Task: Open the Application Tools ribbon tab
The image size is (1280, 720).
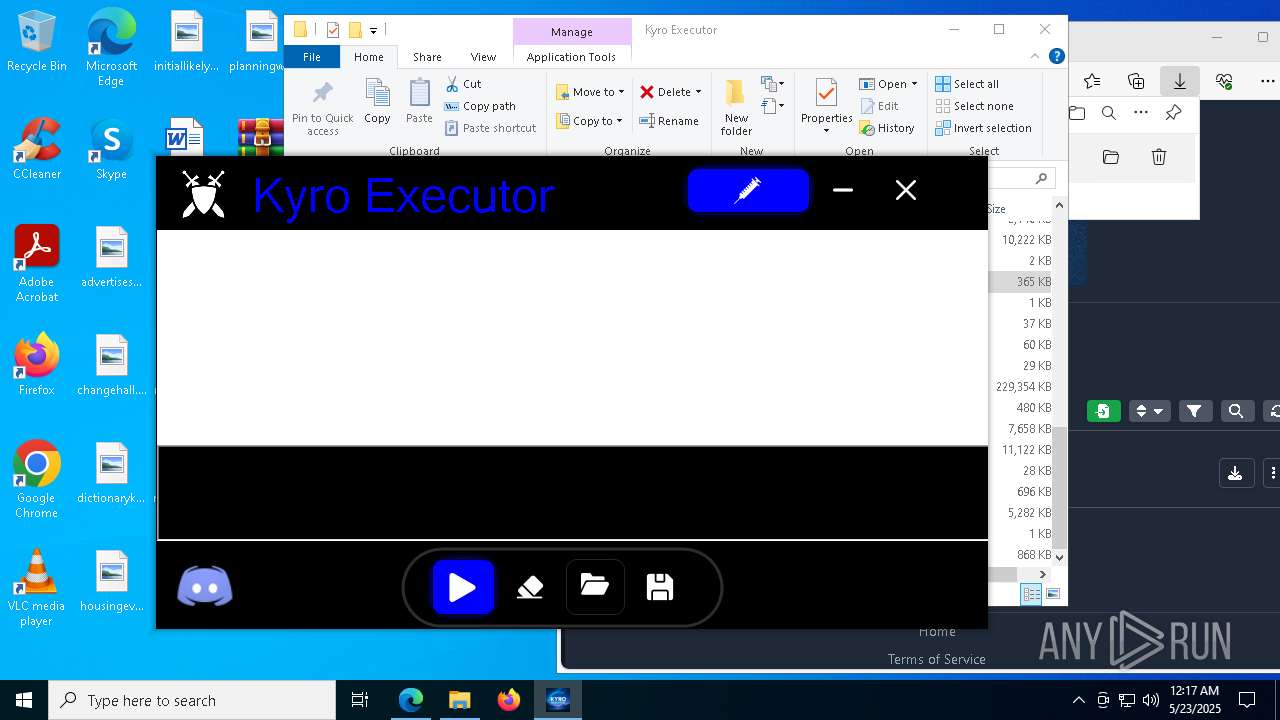Action: [571, 57]
